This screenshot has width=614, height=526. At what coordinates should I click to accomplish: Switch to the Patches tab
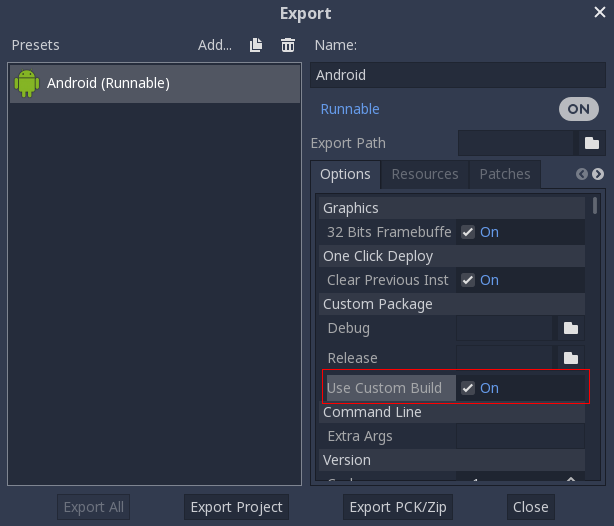[505, 174]
